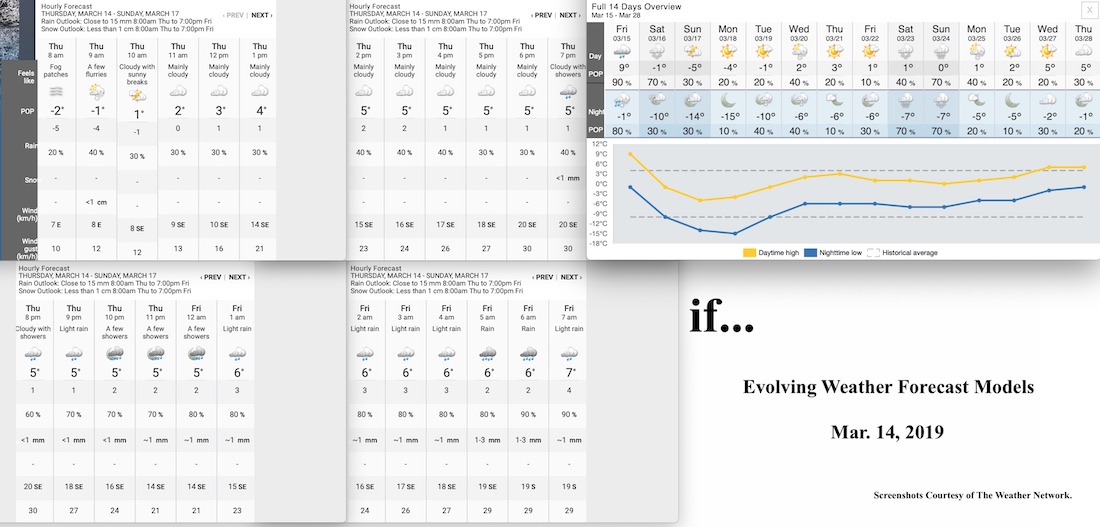Click the showers icon for Thu 8 pm
This screenshot has height=527, width=1100.
[33, 354]
